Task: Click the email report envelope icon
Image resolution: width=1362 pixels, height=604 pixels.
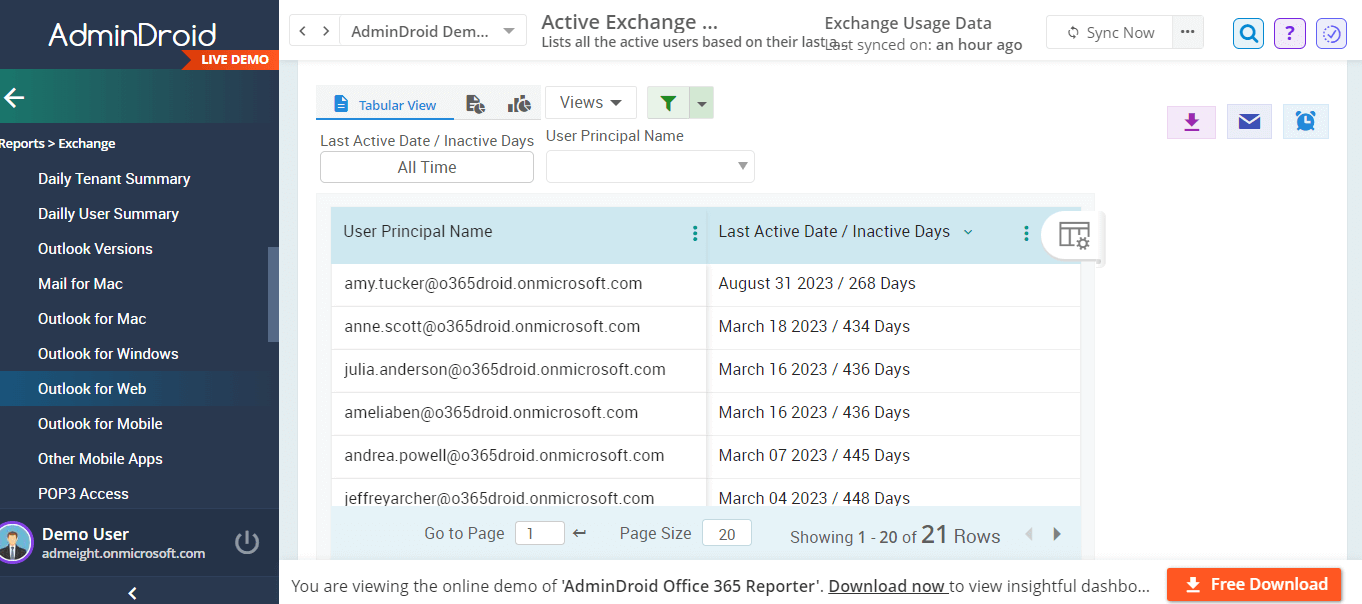Action: coord(1249,122)
